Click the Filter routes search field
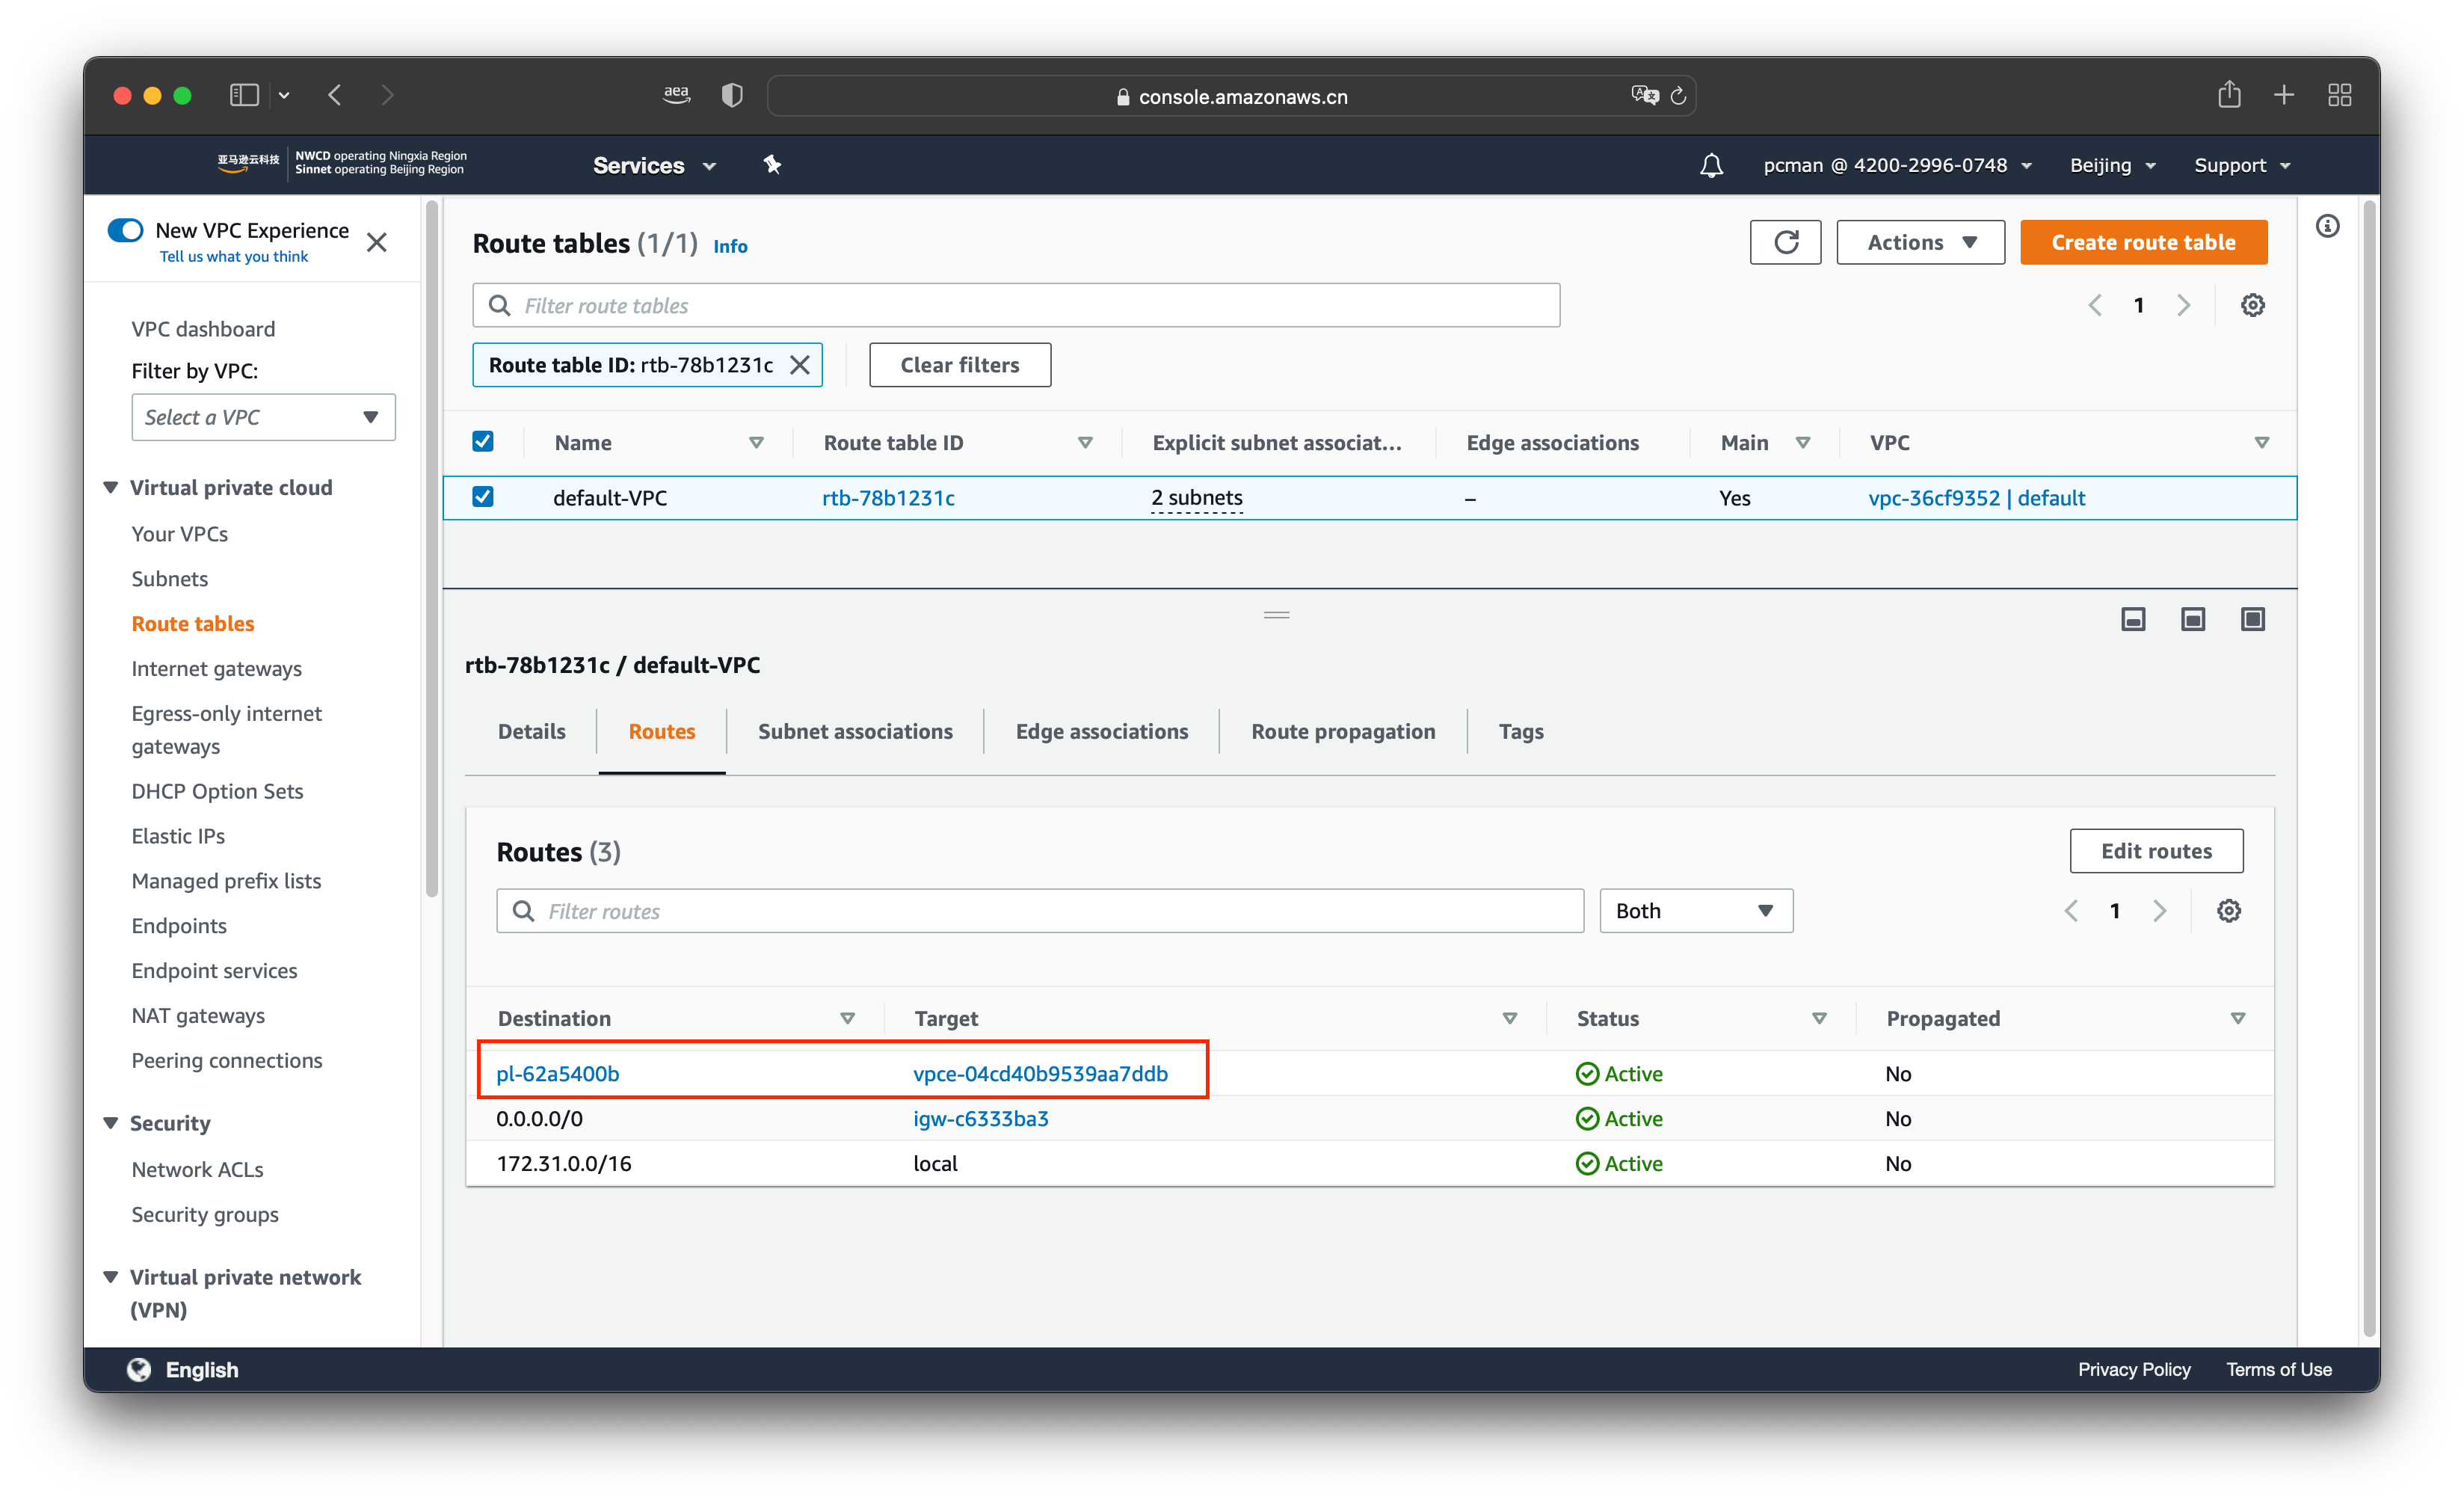This screenshot has width=2464, height=1503. [1040, 911]
